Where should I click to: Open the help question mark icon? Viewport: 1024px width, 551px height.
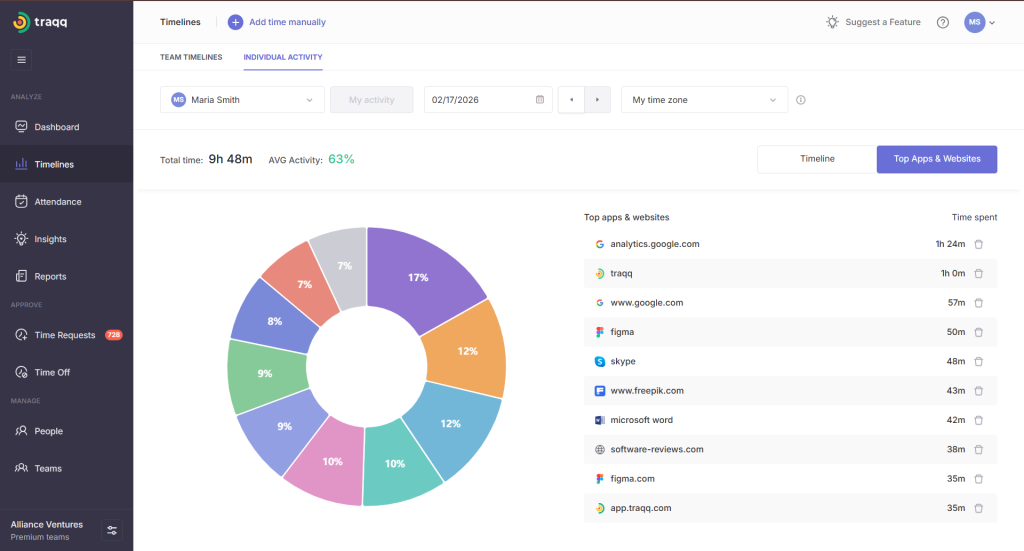coord(942,22)
